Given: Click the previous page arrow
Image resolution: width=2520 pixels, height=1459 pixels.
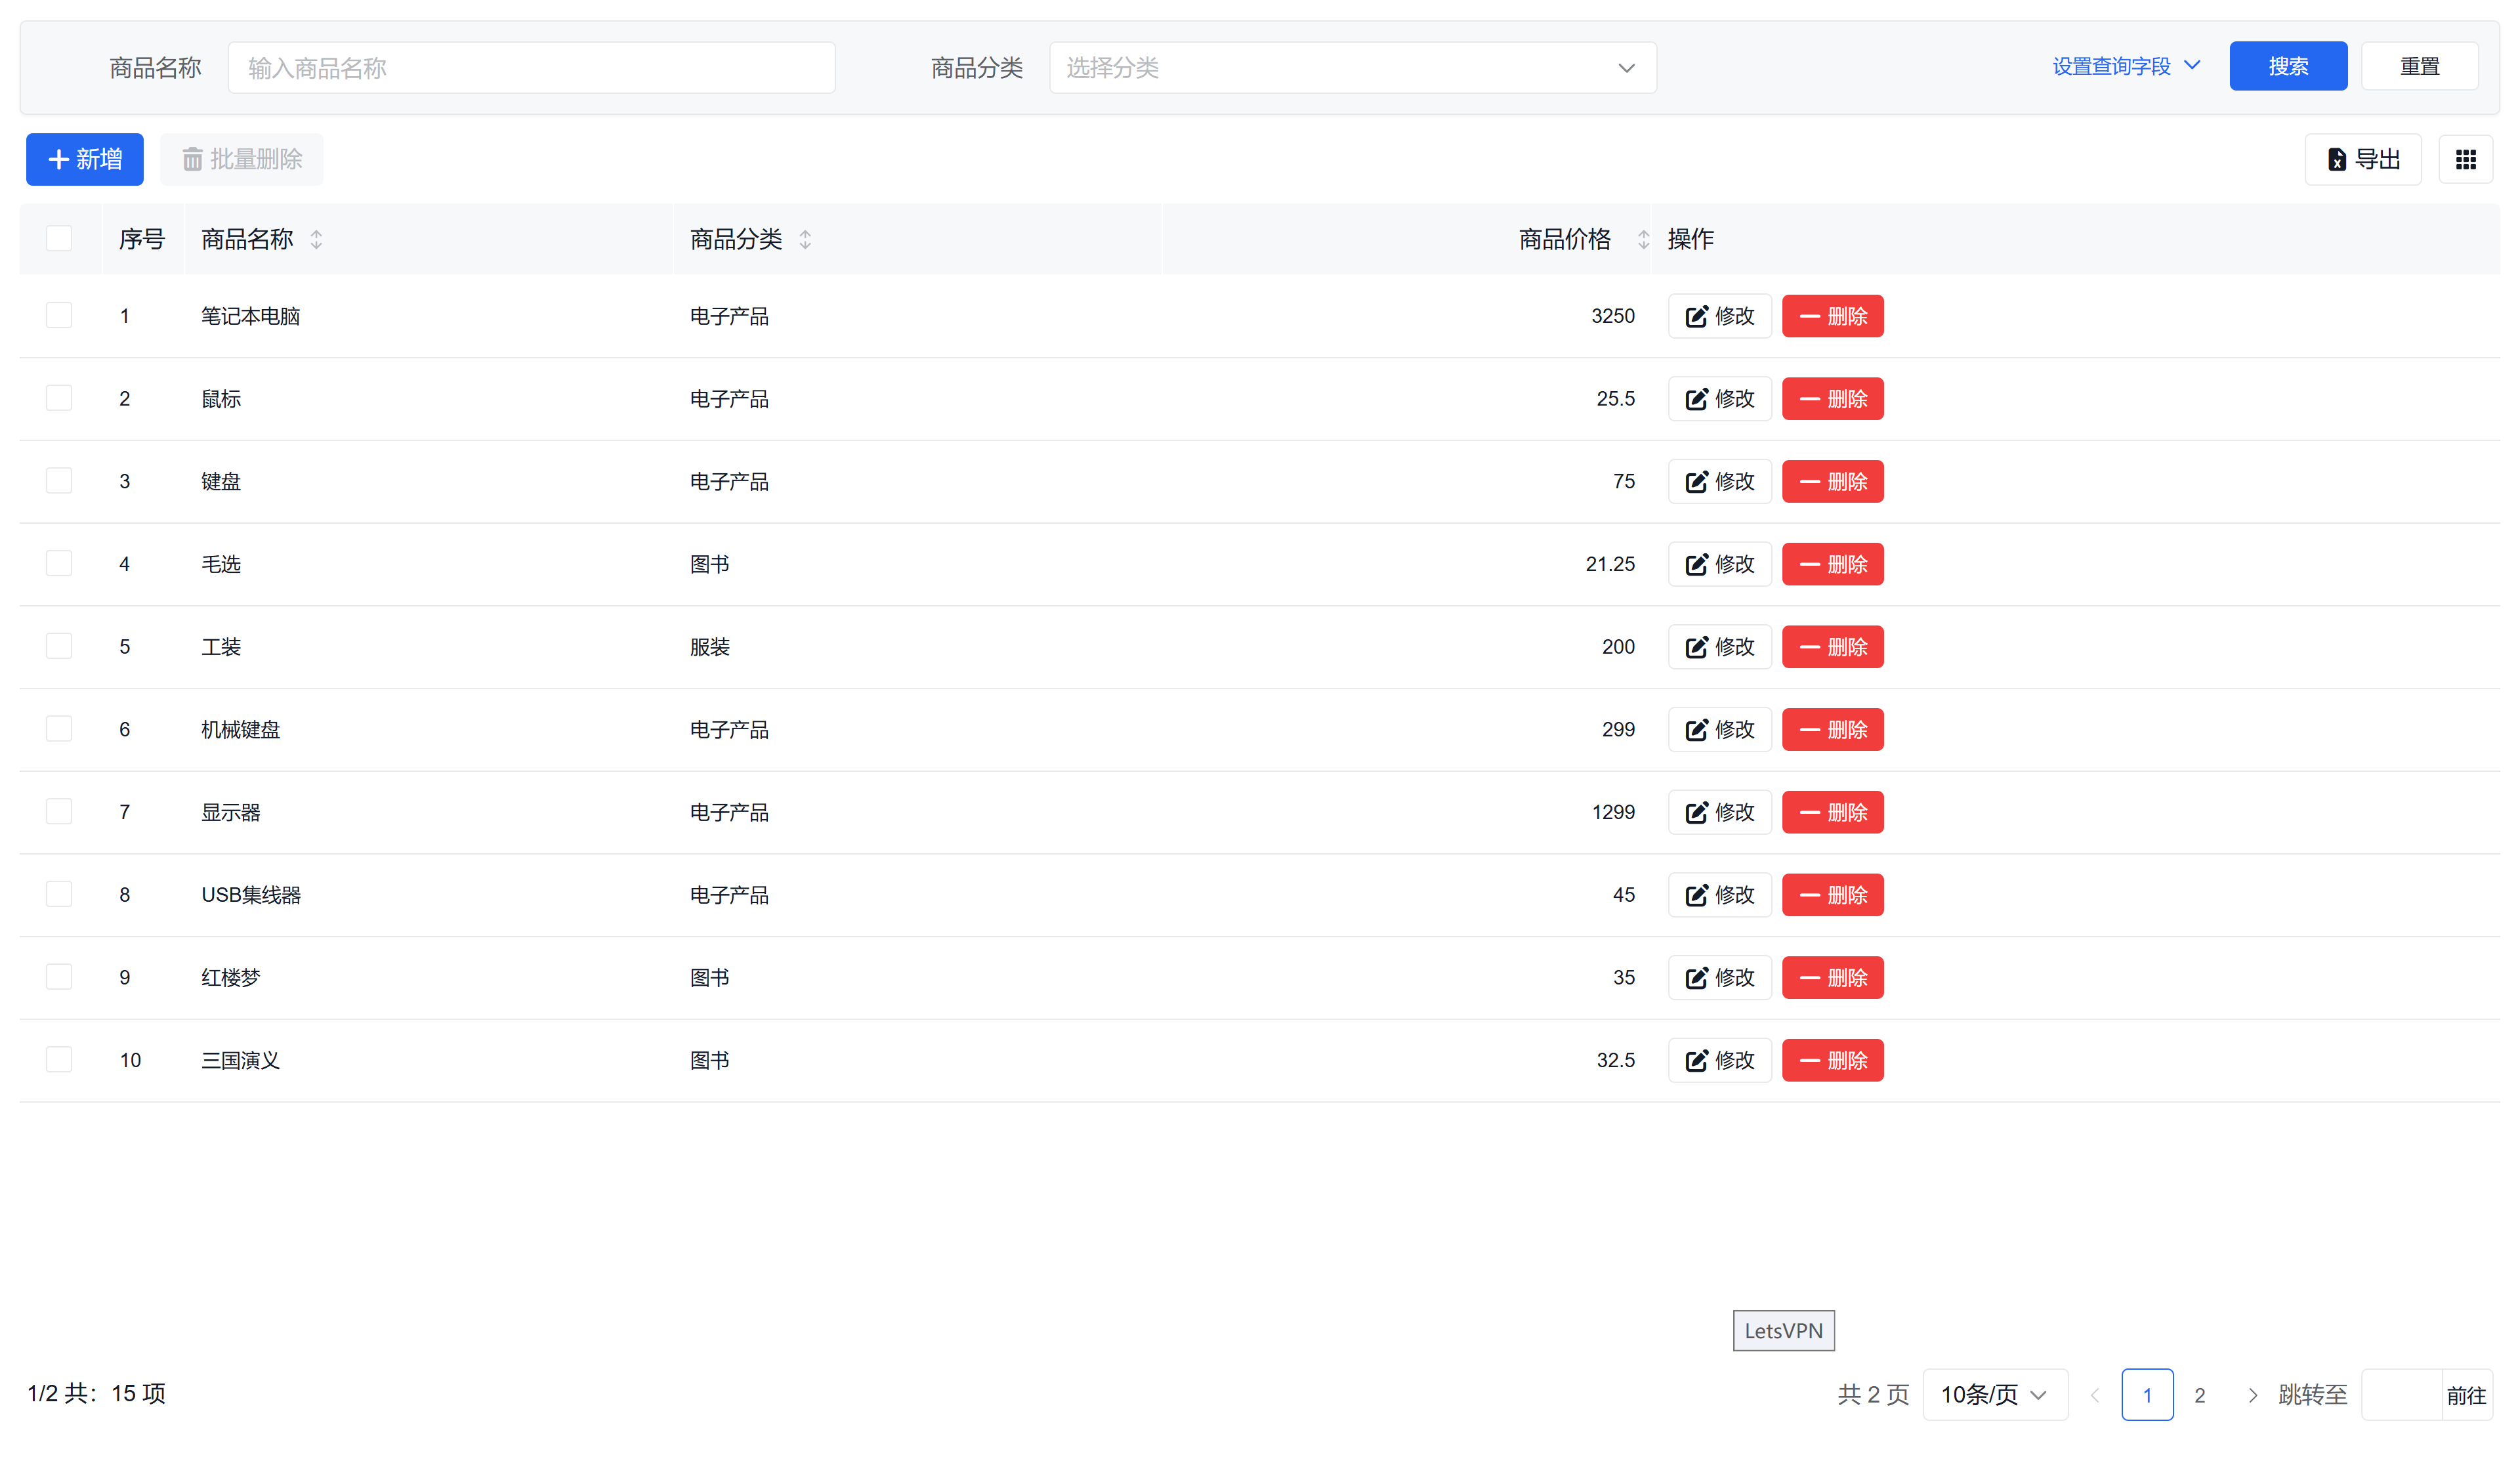Looking at the screenshot, I should pos(2095,1395).
